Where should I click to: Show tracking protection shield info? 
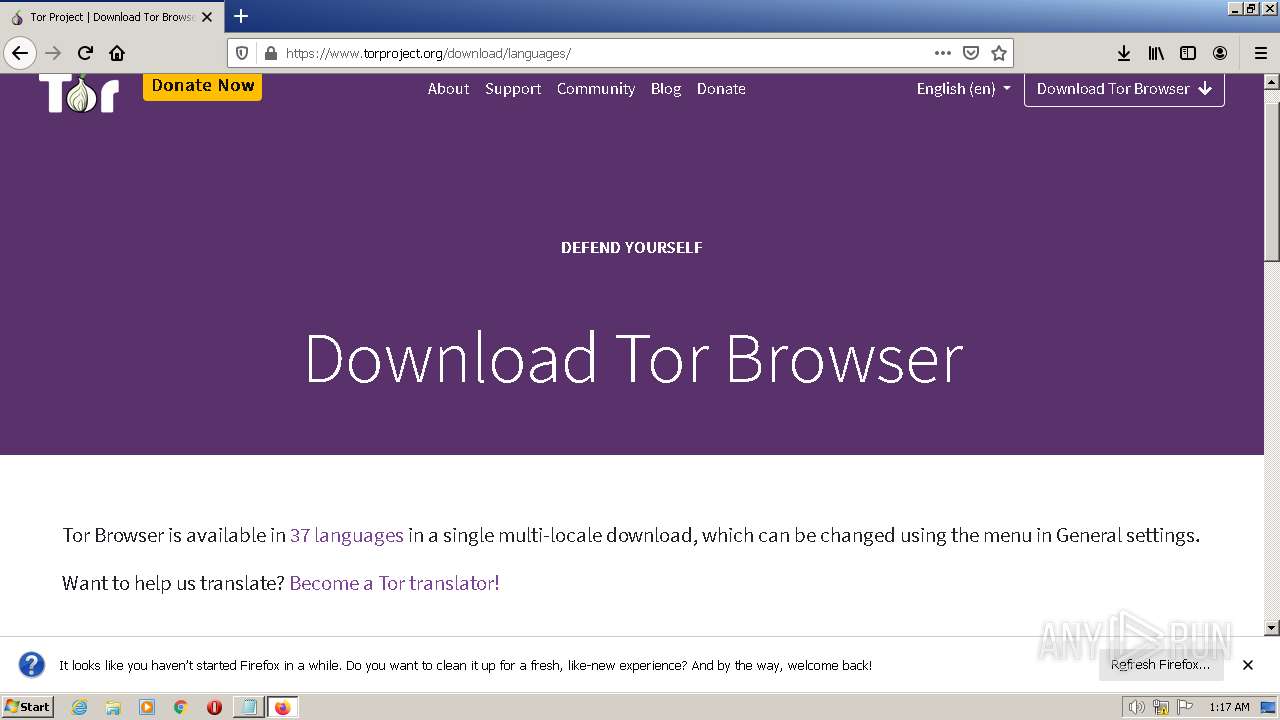(x=242, y=53)
